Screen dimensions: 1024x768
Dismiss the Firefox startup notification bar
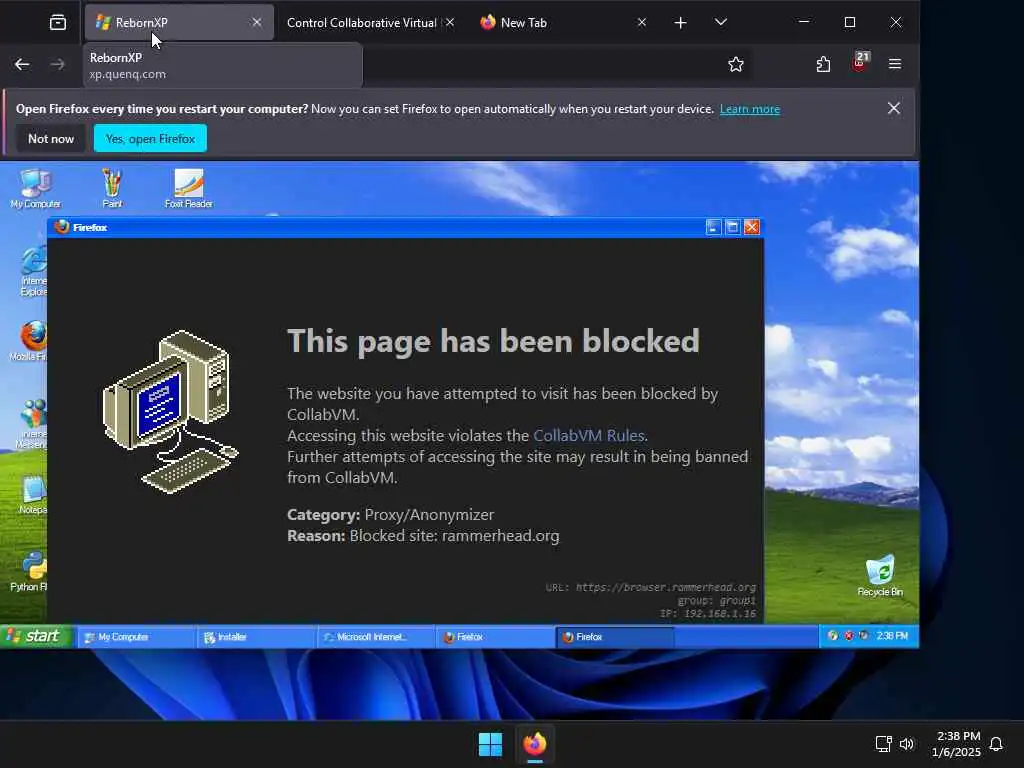893,108
